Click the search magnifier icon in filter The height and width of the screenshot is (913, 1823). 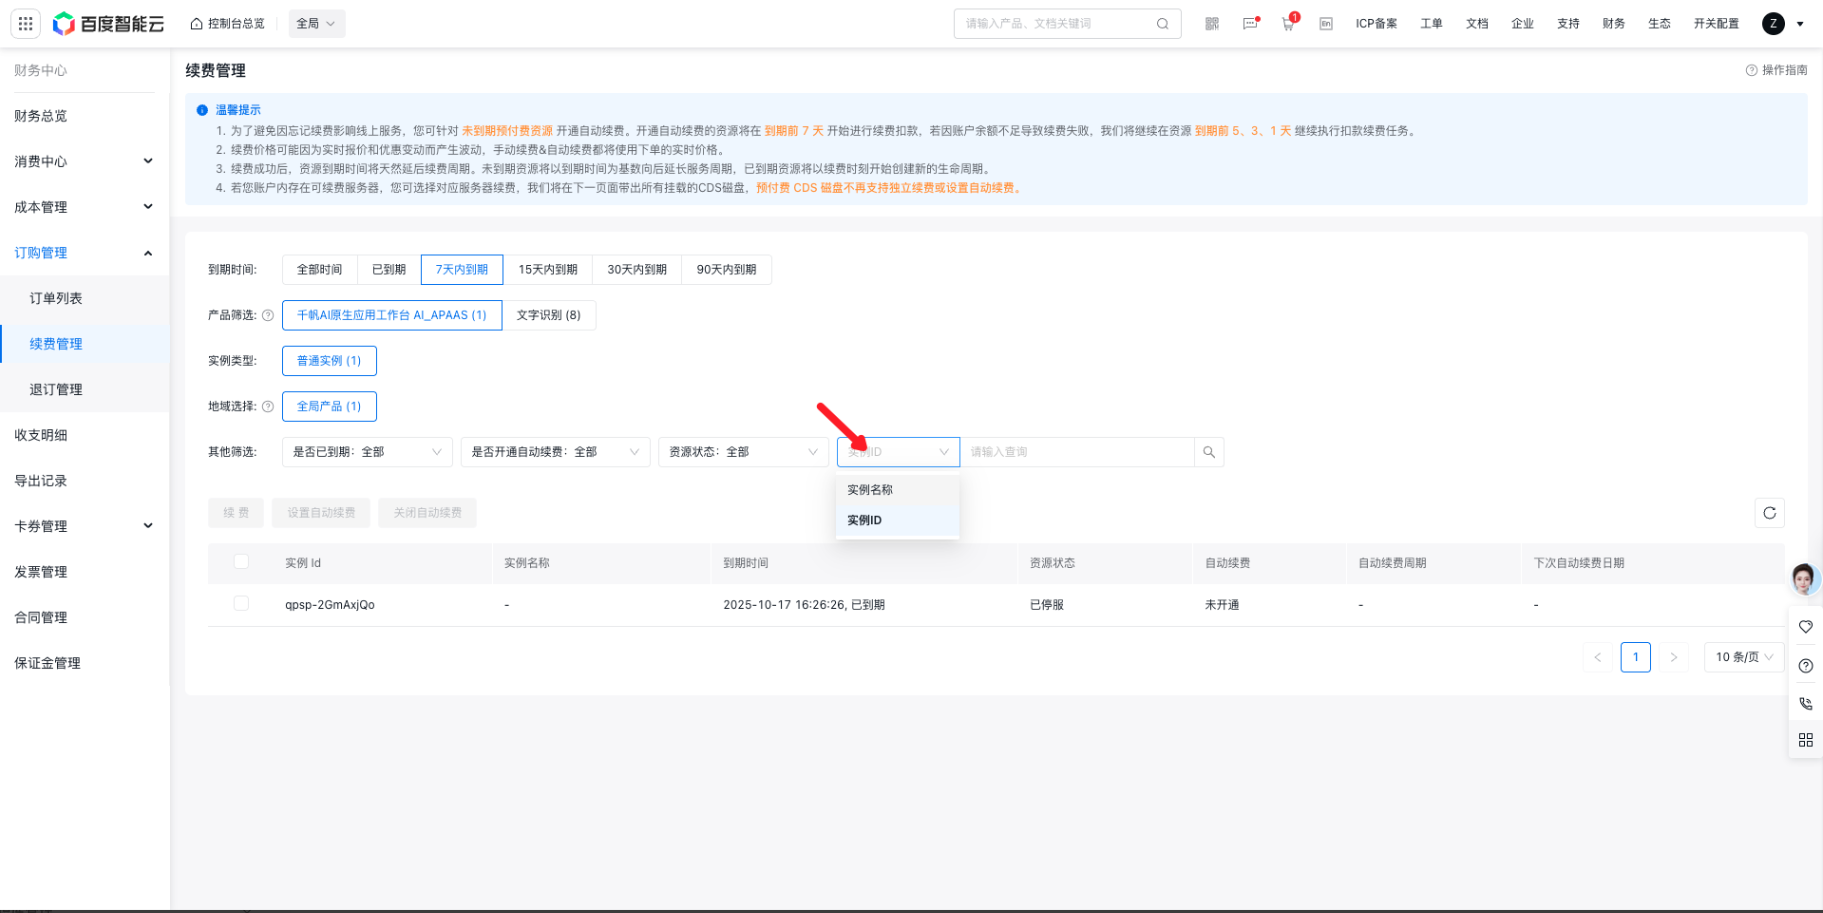pyautogui.click(x=1209, y=452)
